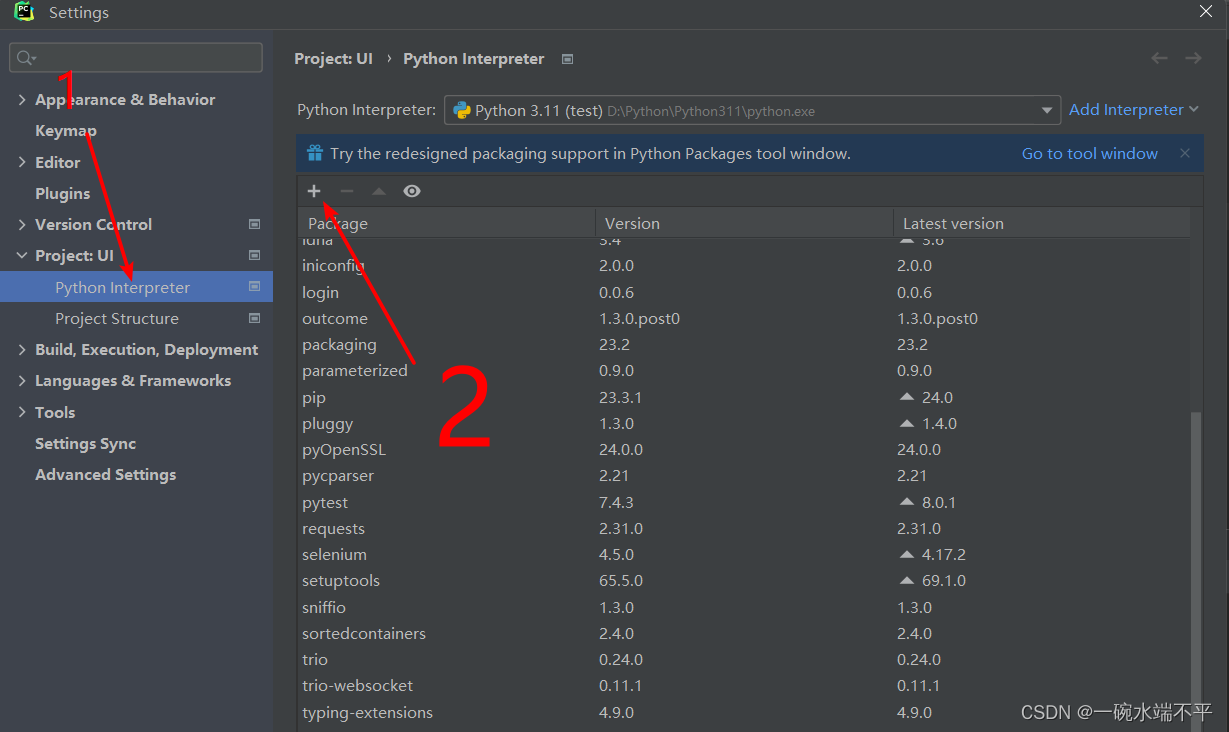This screenshot has height=732, width=1229.
Task: Click the upgrade package arrow icon
Action: [x=379, y=191]
